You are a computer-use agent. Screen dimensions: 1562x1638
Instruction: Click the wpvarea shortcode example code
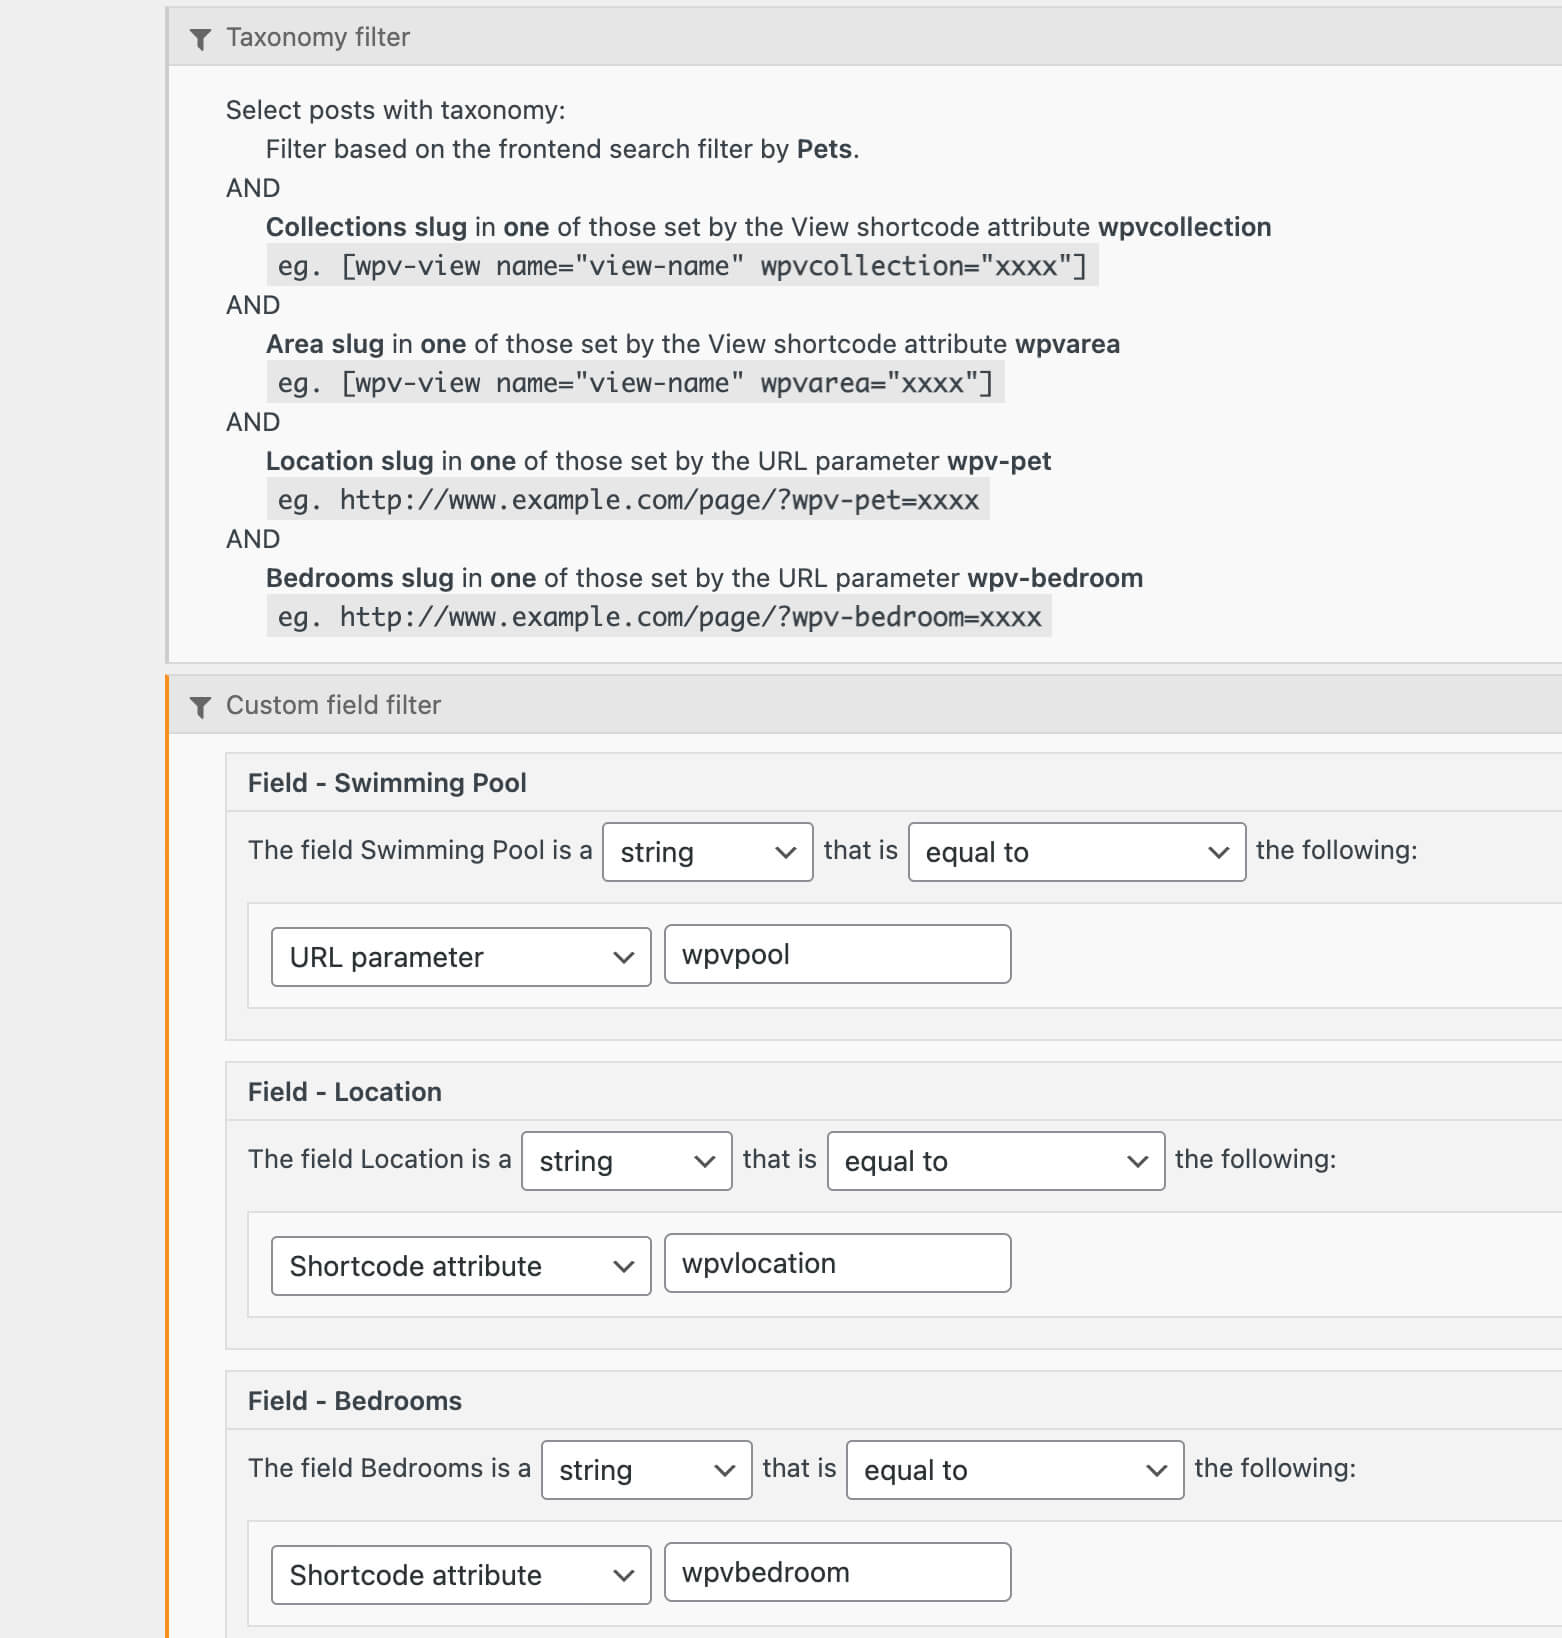click(x=635, y=383)
